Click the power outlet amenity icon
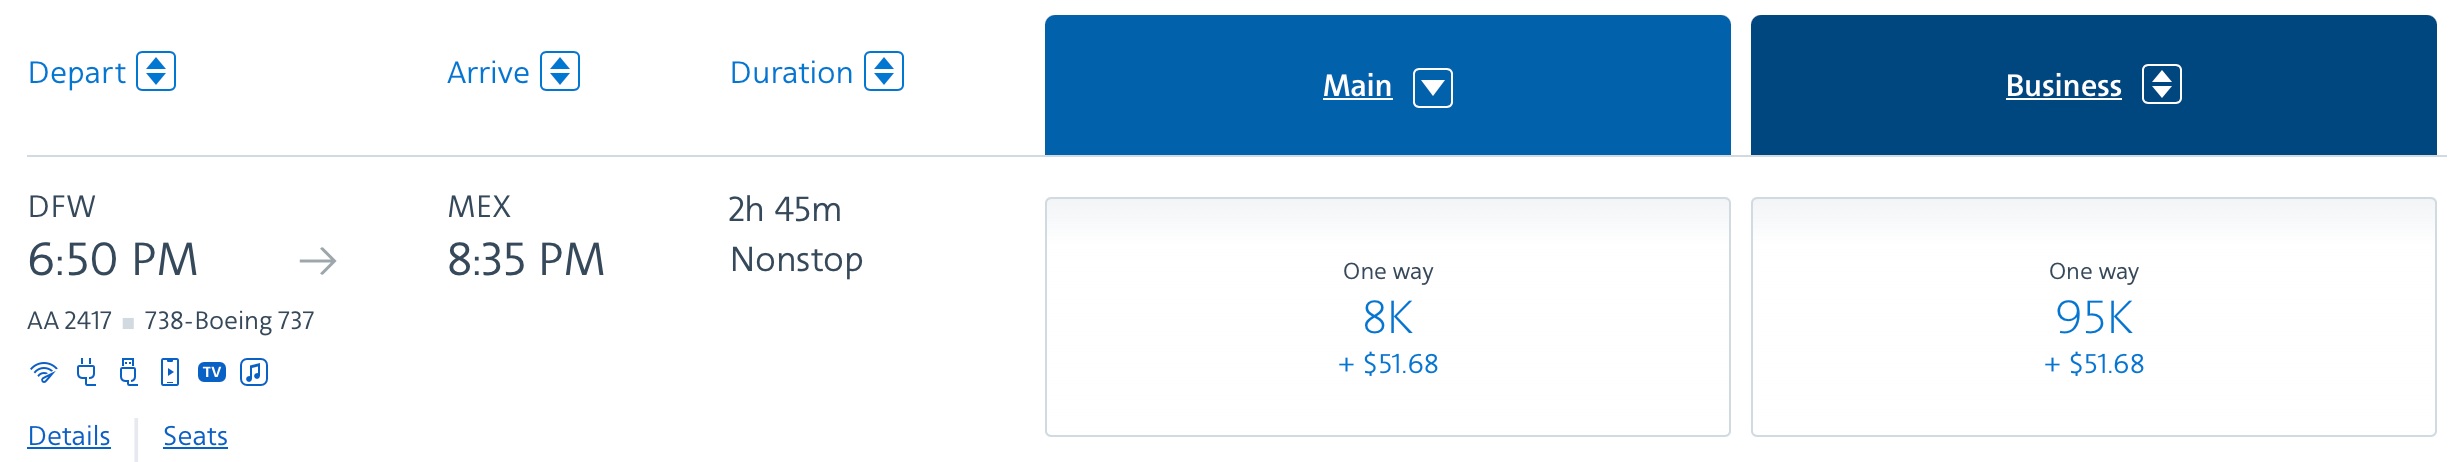Image resolution: width=2458 pixels, height=462 pixels. (x=87, y=372)
